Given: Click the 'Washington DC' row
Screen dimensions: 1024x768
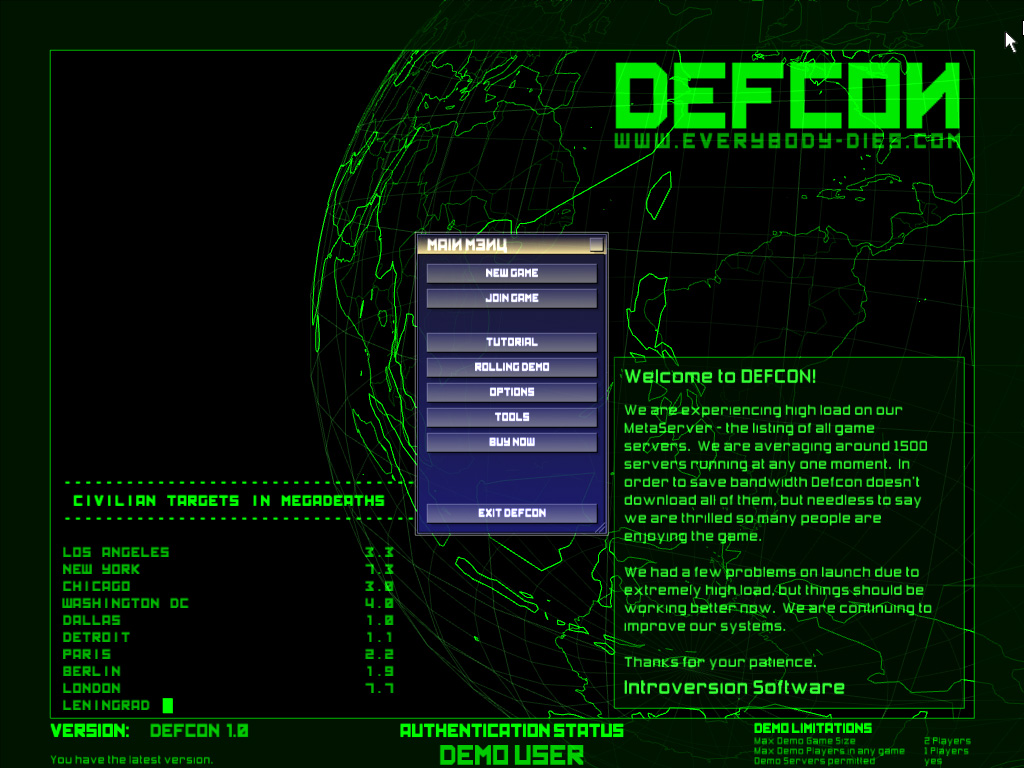Looking at the screenshot, I should 228,603.
